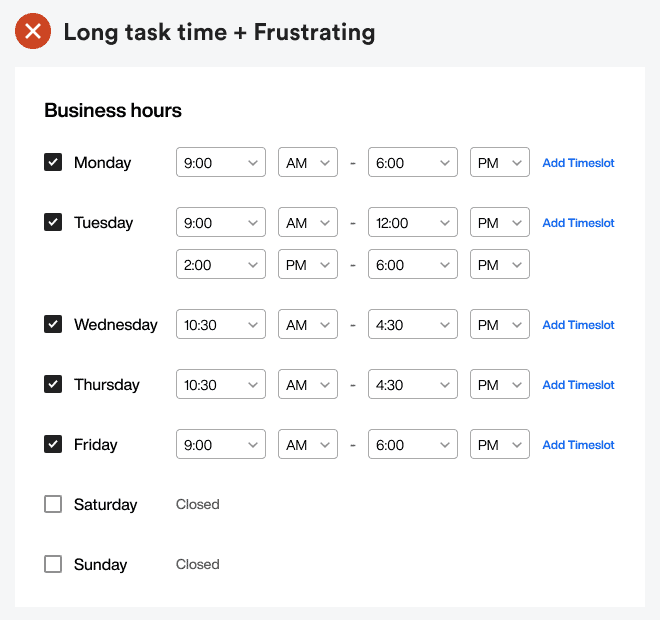Enable the Saturday checkbox

point(53,504)
